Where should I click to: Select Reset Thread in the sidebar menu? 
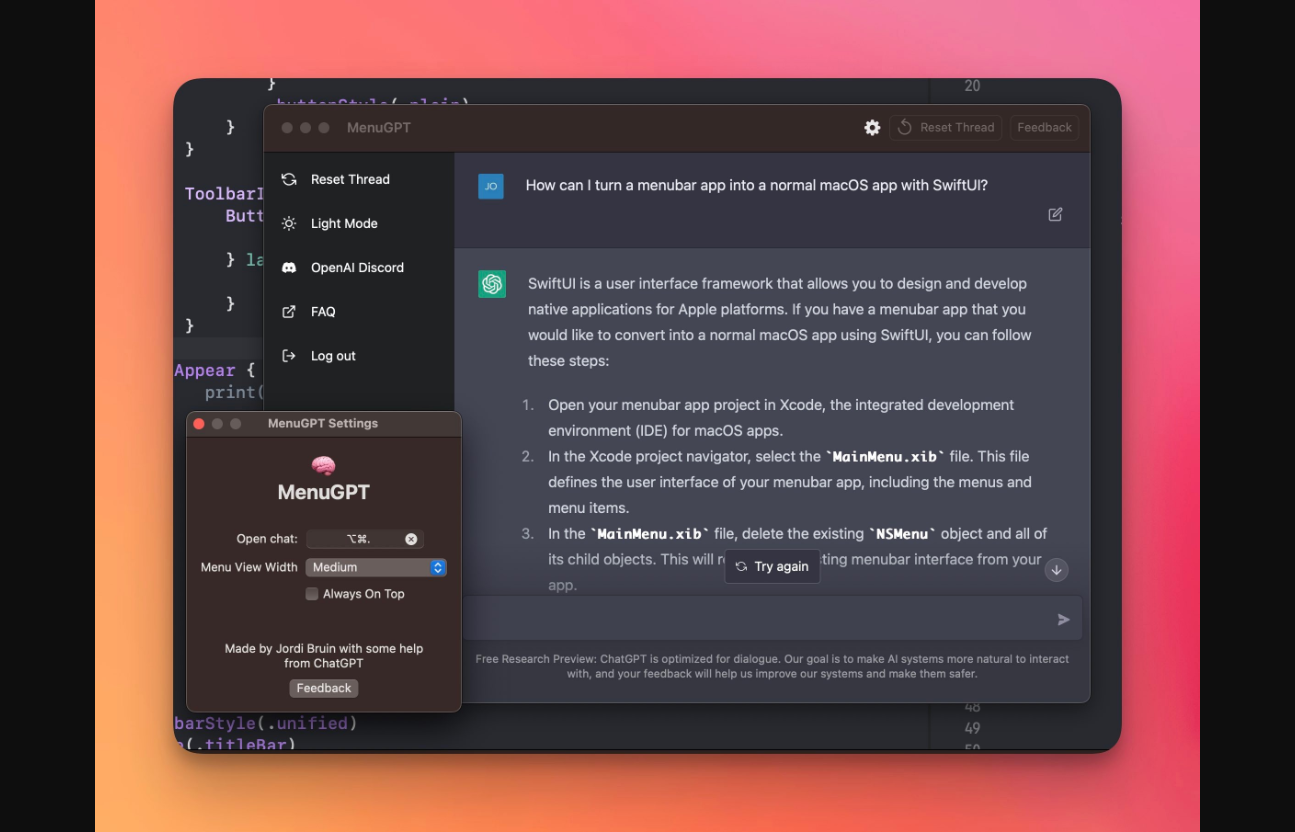click(x=350, y=180)
